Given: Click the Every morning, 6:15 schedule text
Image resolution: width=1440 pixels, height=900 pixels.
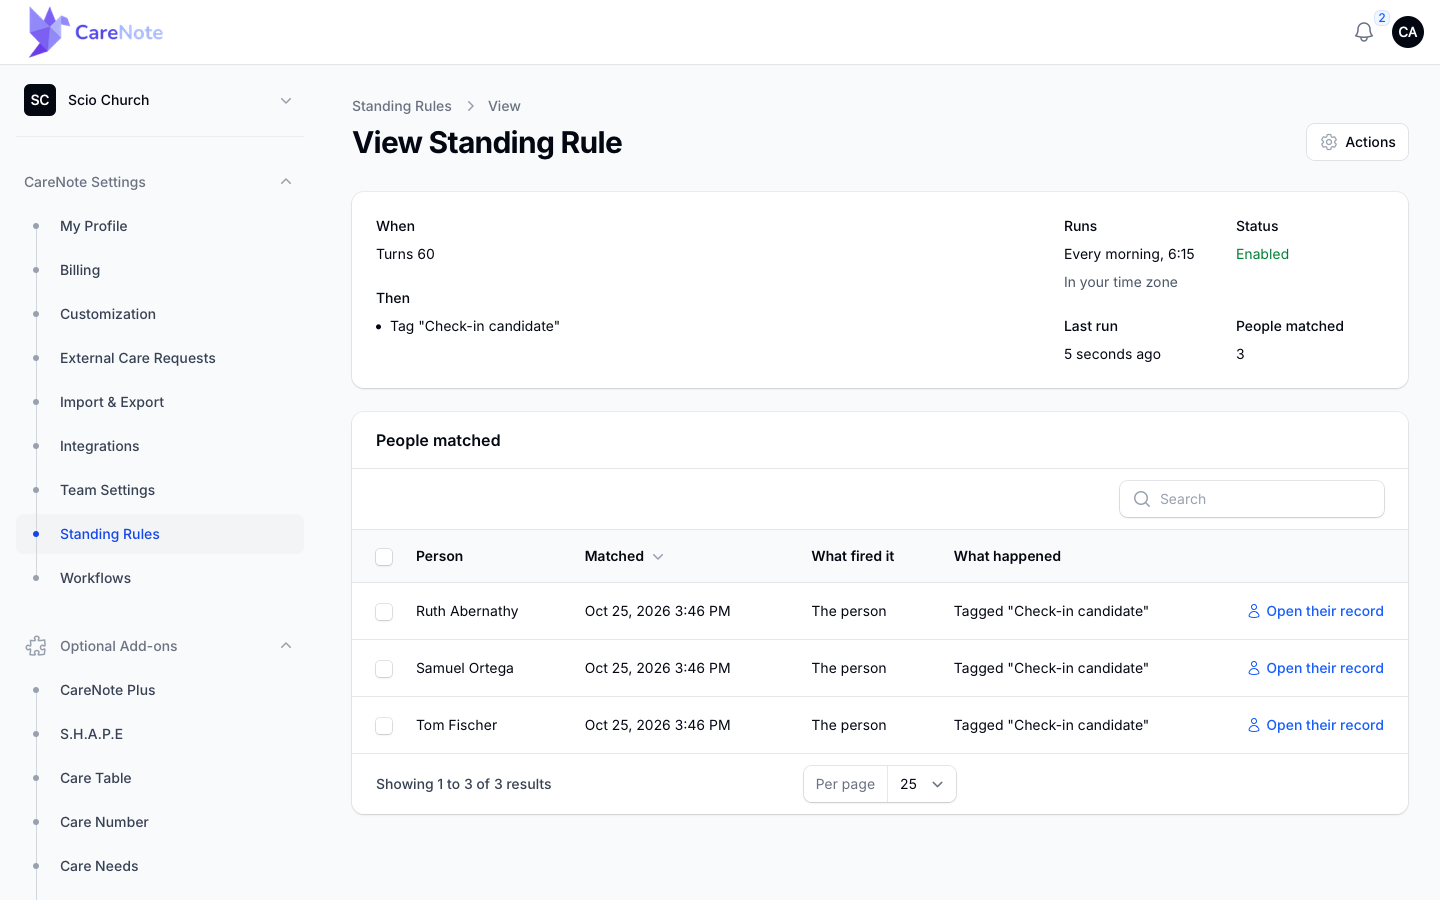Looking at the screenshot, I should coord(1129,254).
